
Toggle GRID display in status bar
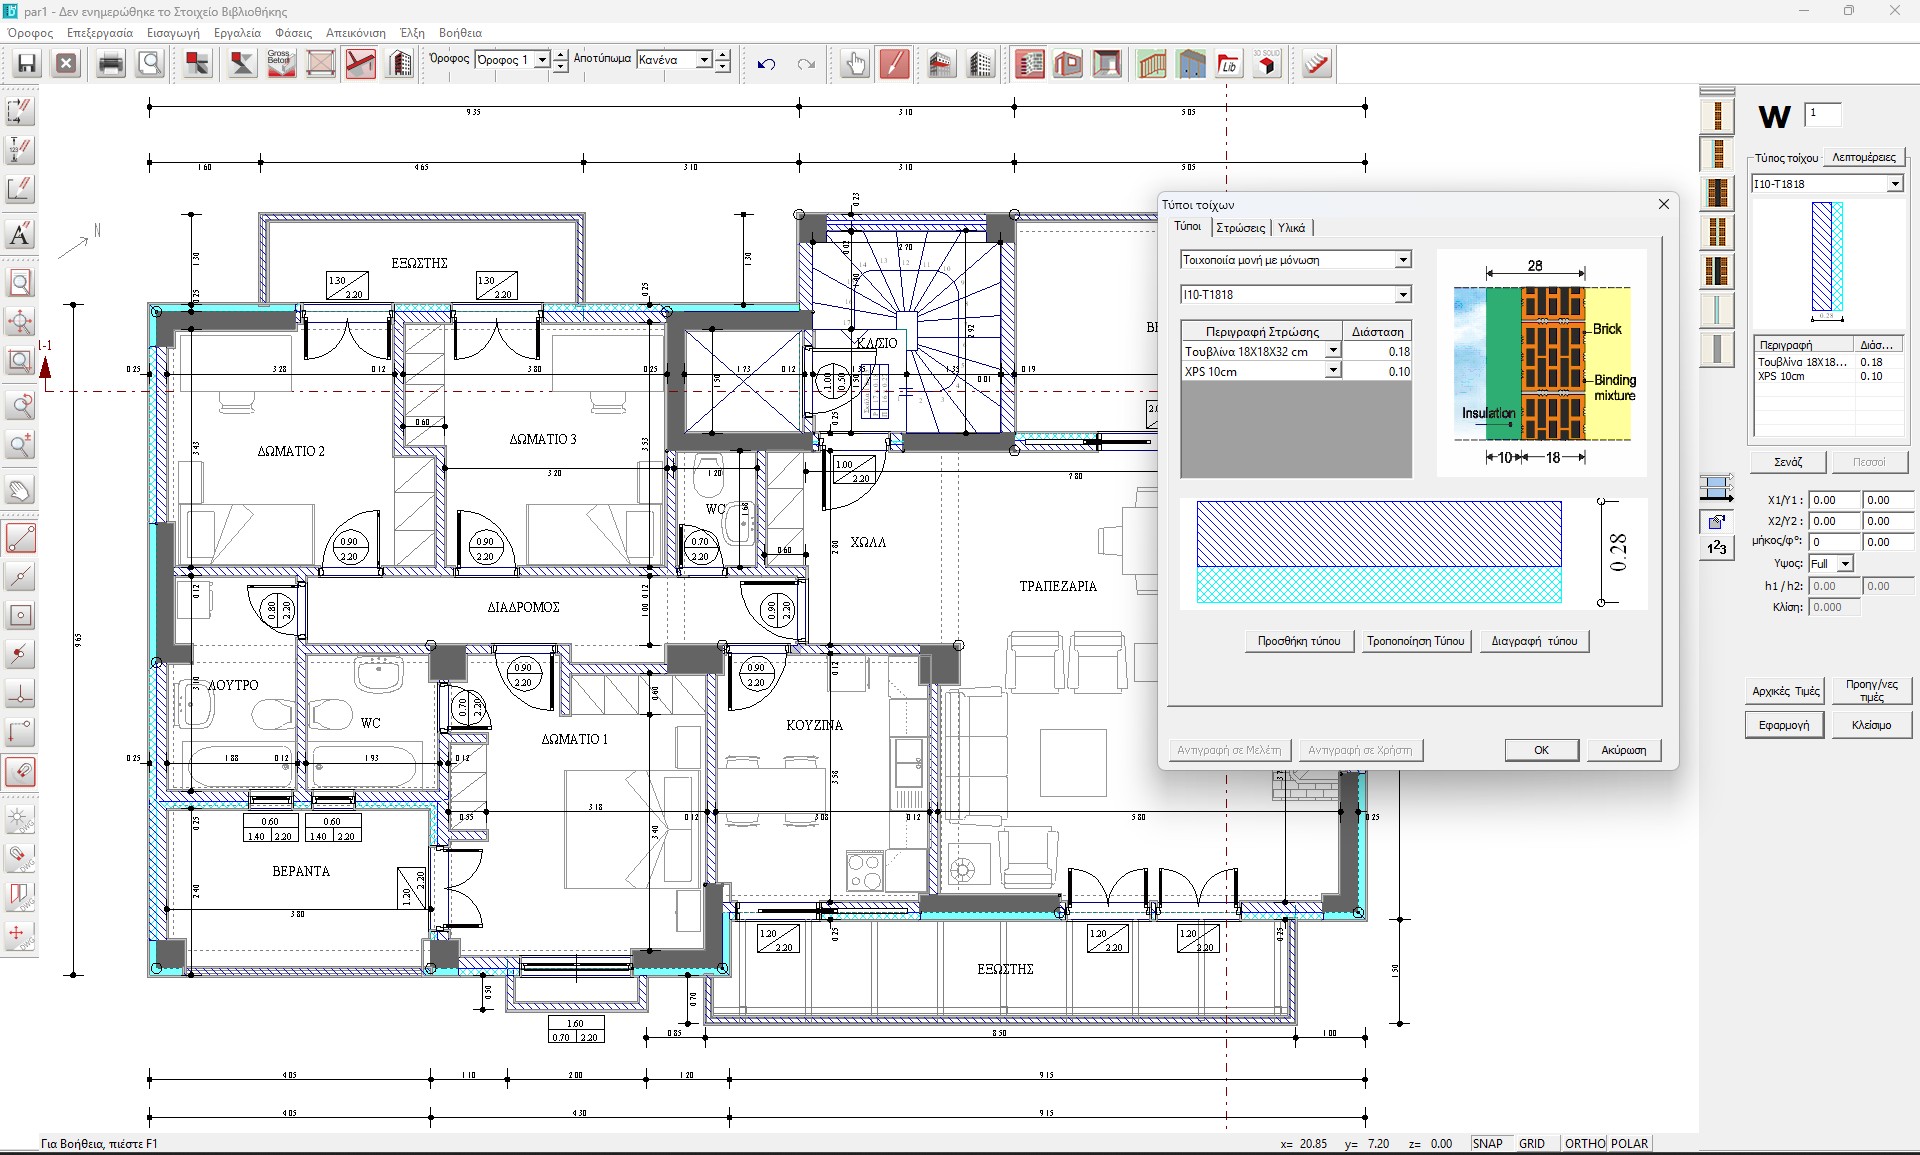(x=1531, y=1143)
